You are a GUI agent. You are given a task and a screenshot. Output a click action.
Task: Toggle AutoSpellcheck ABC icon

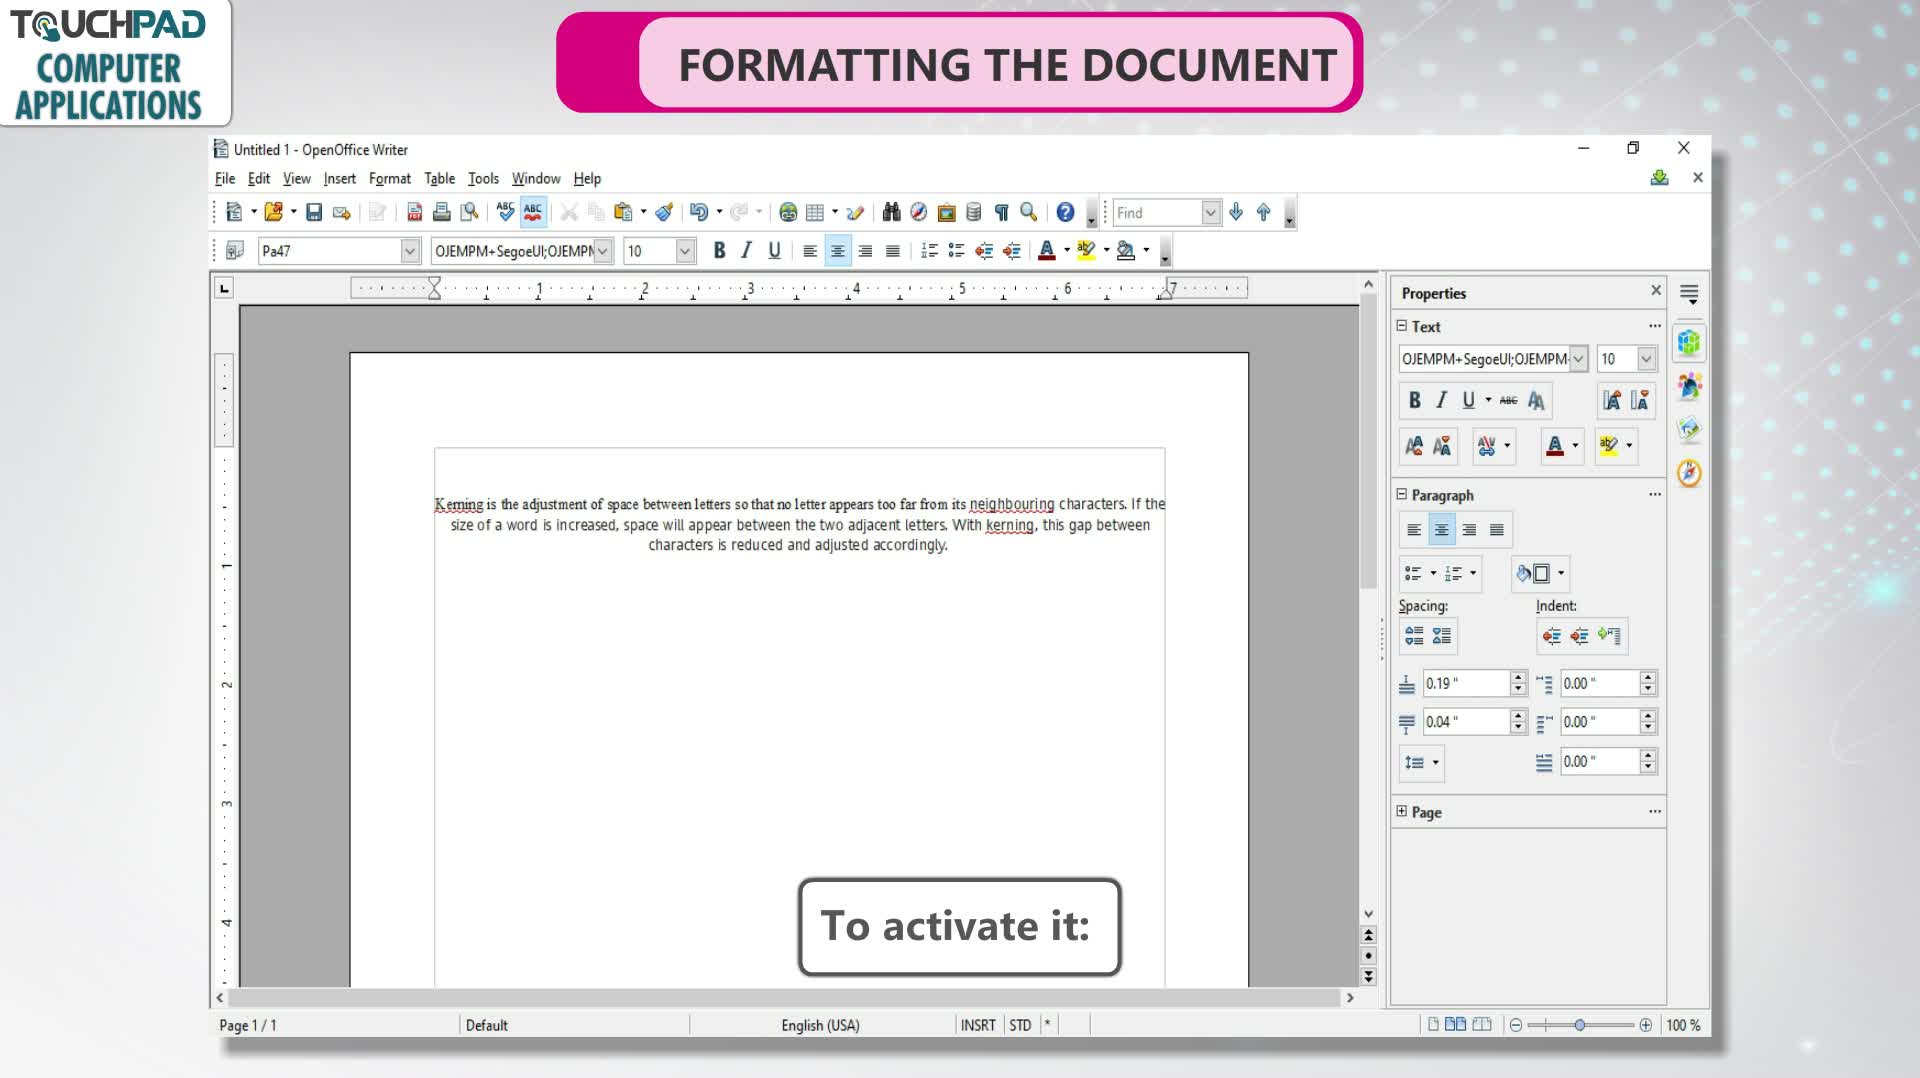[533, 212]
